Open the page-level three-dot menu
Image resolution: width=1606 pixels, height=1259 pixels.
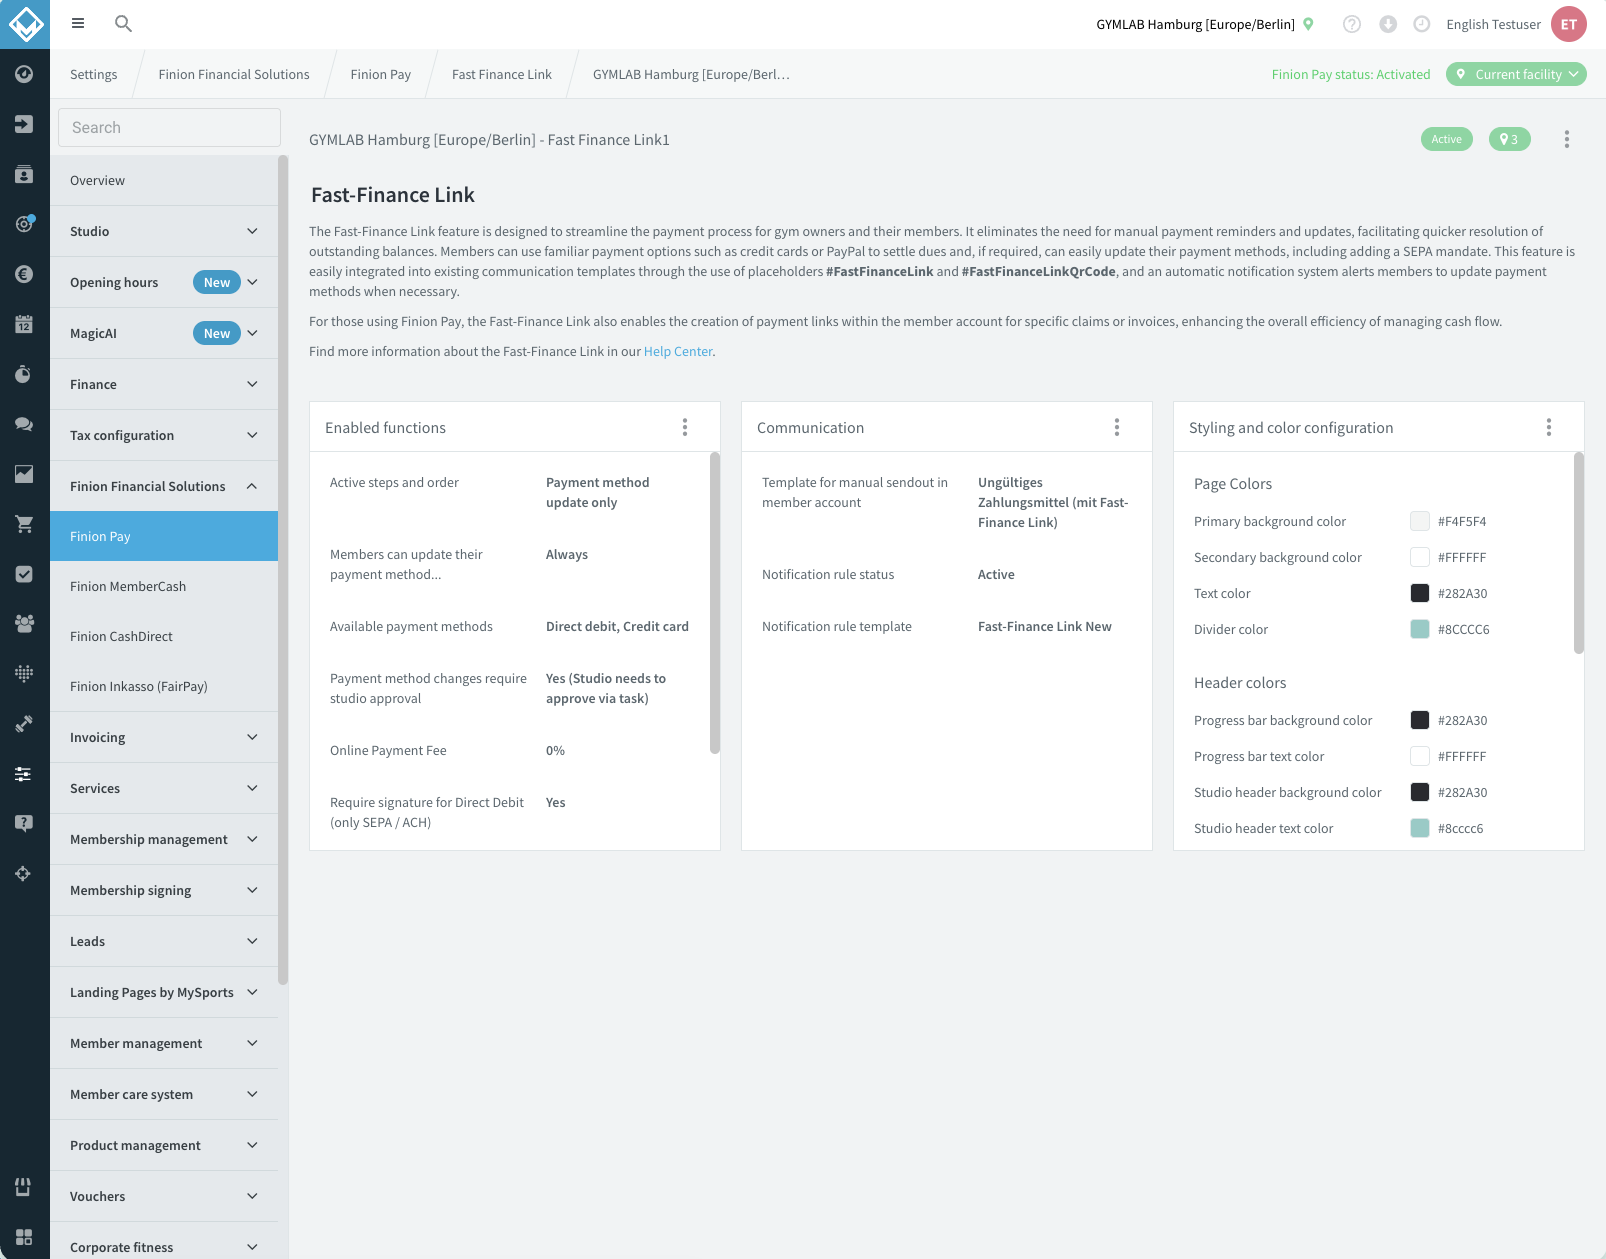1567,139
